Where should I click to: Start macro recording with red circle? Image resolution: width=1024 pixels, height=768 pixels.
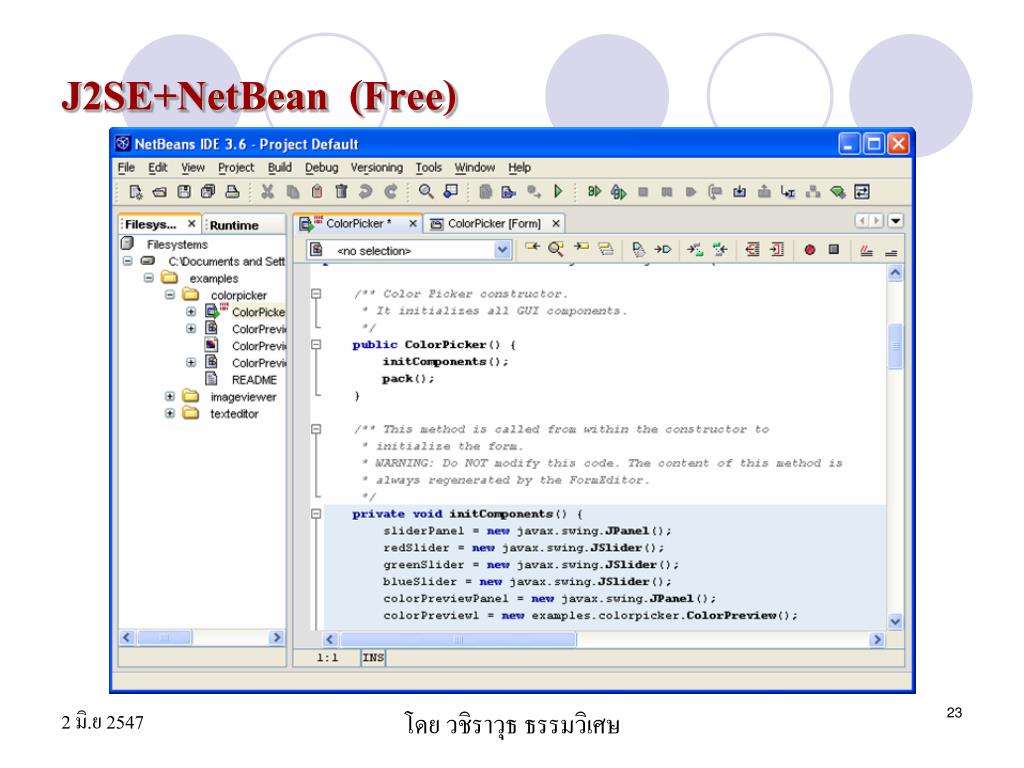pos(810,249)
